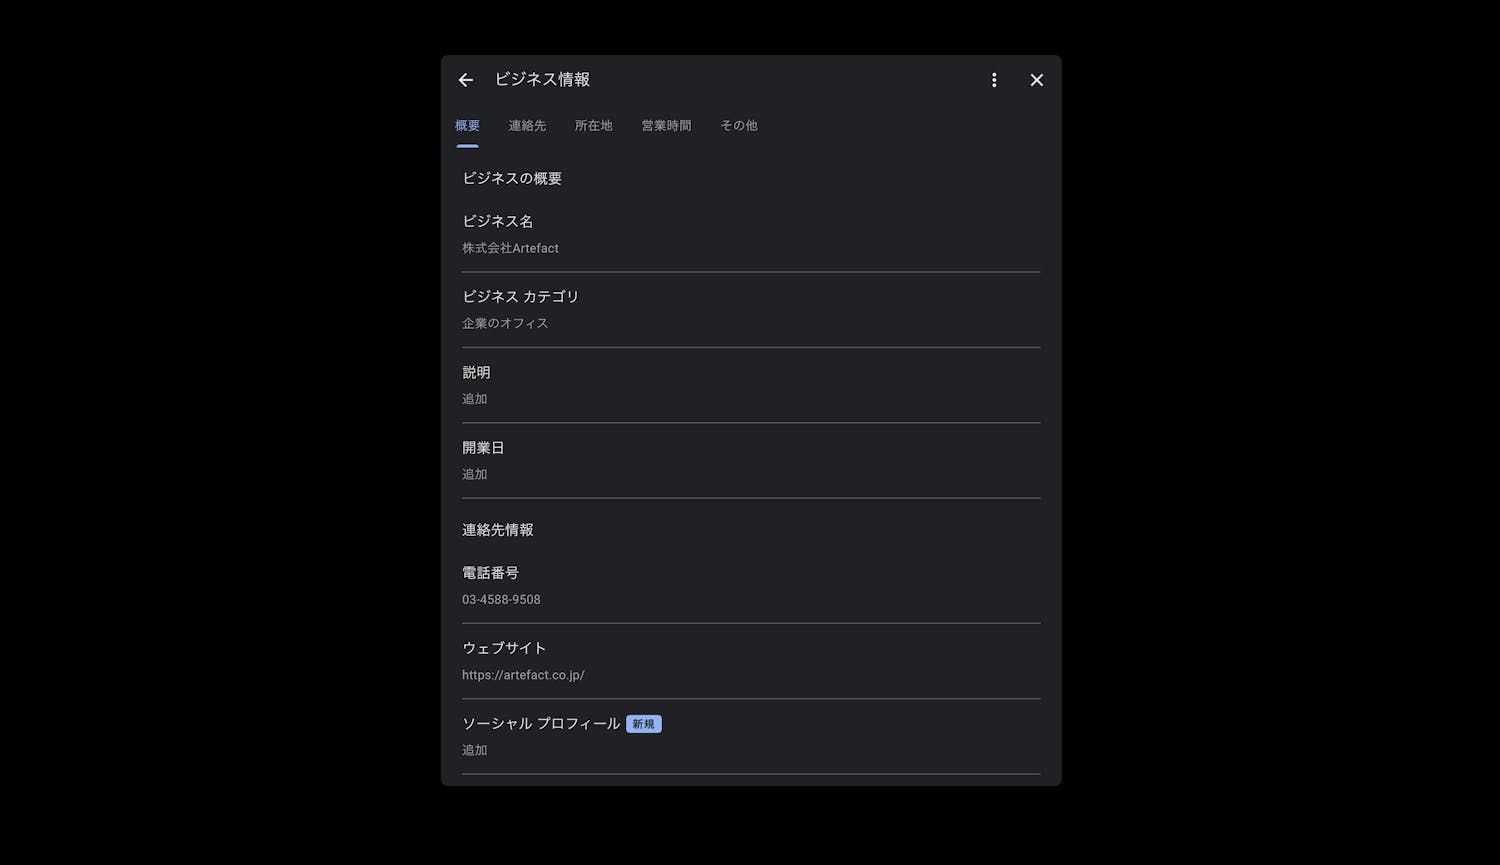Add opening date via 追加 under 開業日
Viewport: 1500px width, 865px height.
pos(475,474)
